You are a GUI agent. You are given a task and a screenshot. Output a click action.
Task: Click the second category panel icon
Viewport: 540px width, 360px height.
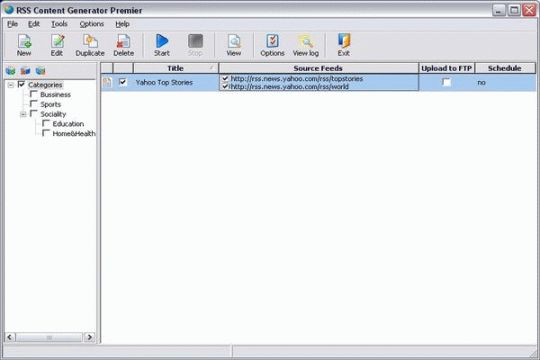point(25,71)
